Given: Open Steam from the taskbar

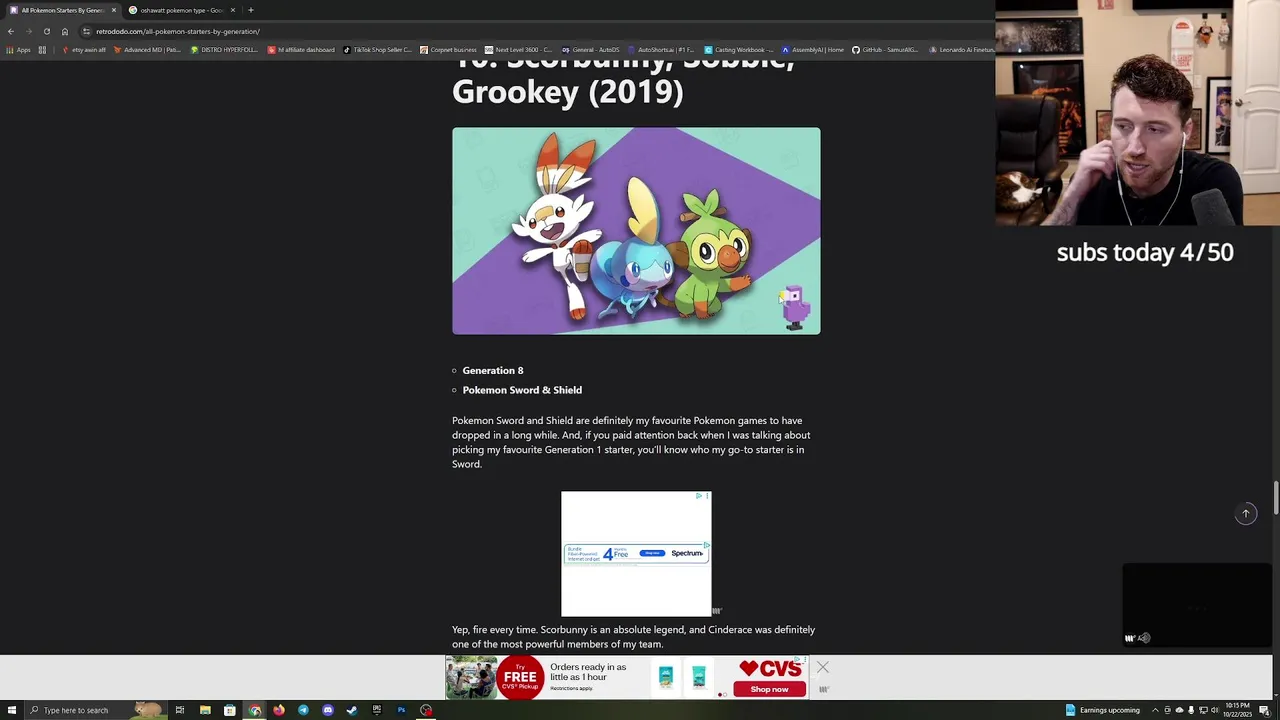Looking at the screenshot, I should point(352,710).
